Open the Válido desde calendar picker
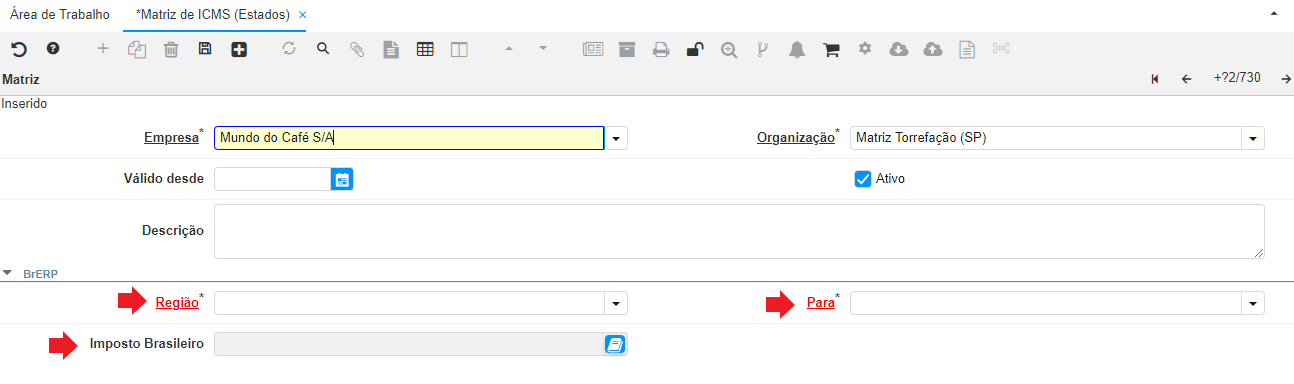Viewport: 1294px width, 384px height. pyautogui.click(x=342, y=179)
